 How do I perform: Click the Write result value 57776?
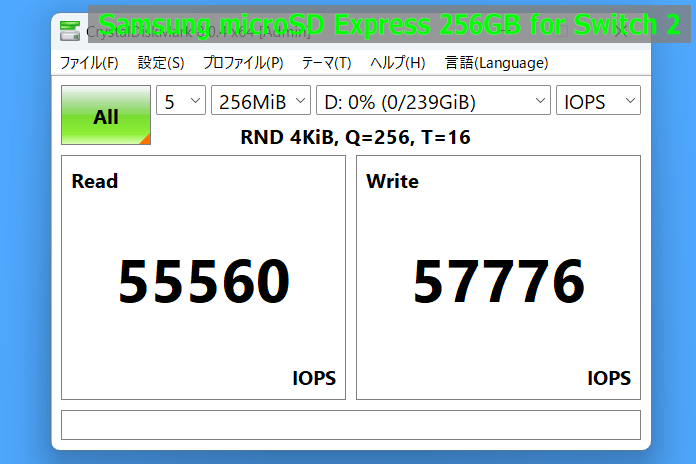(499, 282)
